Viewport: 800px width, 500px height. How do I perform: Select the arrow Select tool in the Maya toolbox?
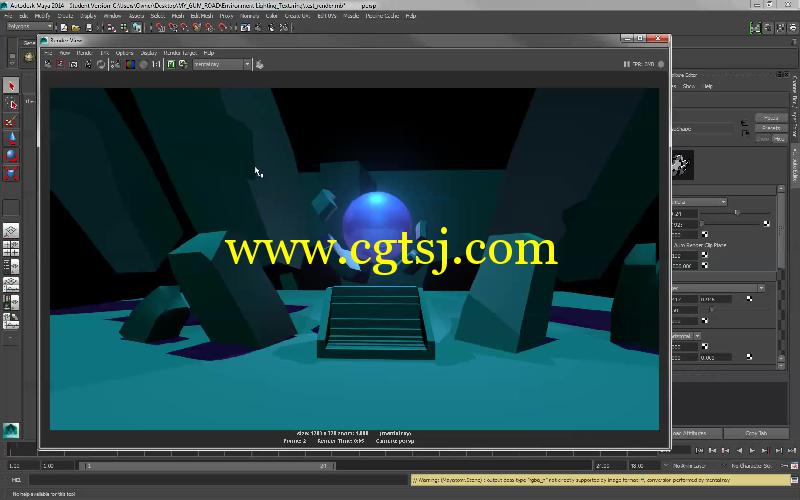coord(11,85)
